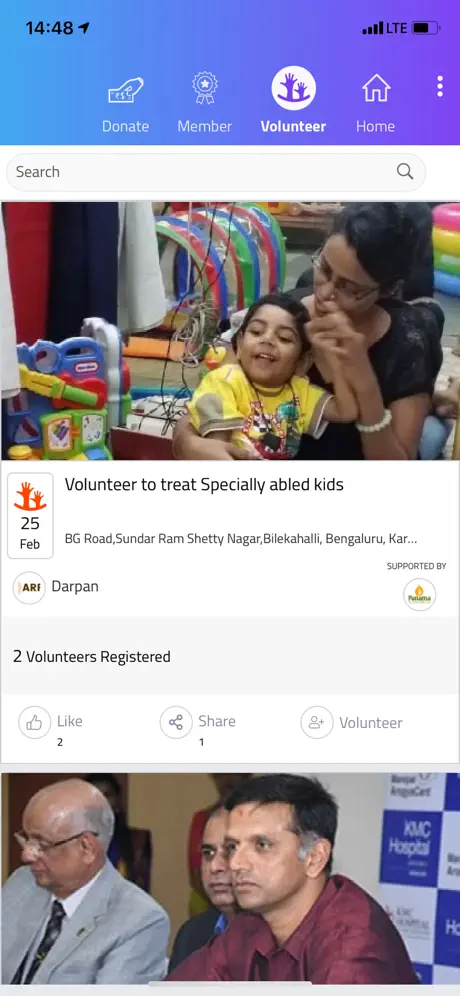Screen dimensions: 460x996
Task: Share the volunteer opportunity post
Action: [x=176, y=722]
